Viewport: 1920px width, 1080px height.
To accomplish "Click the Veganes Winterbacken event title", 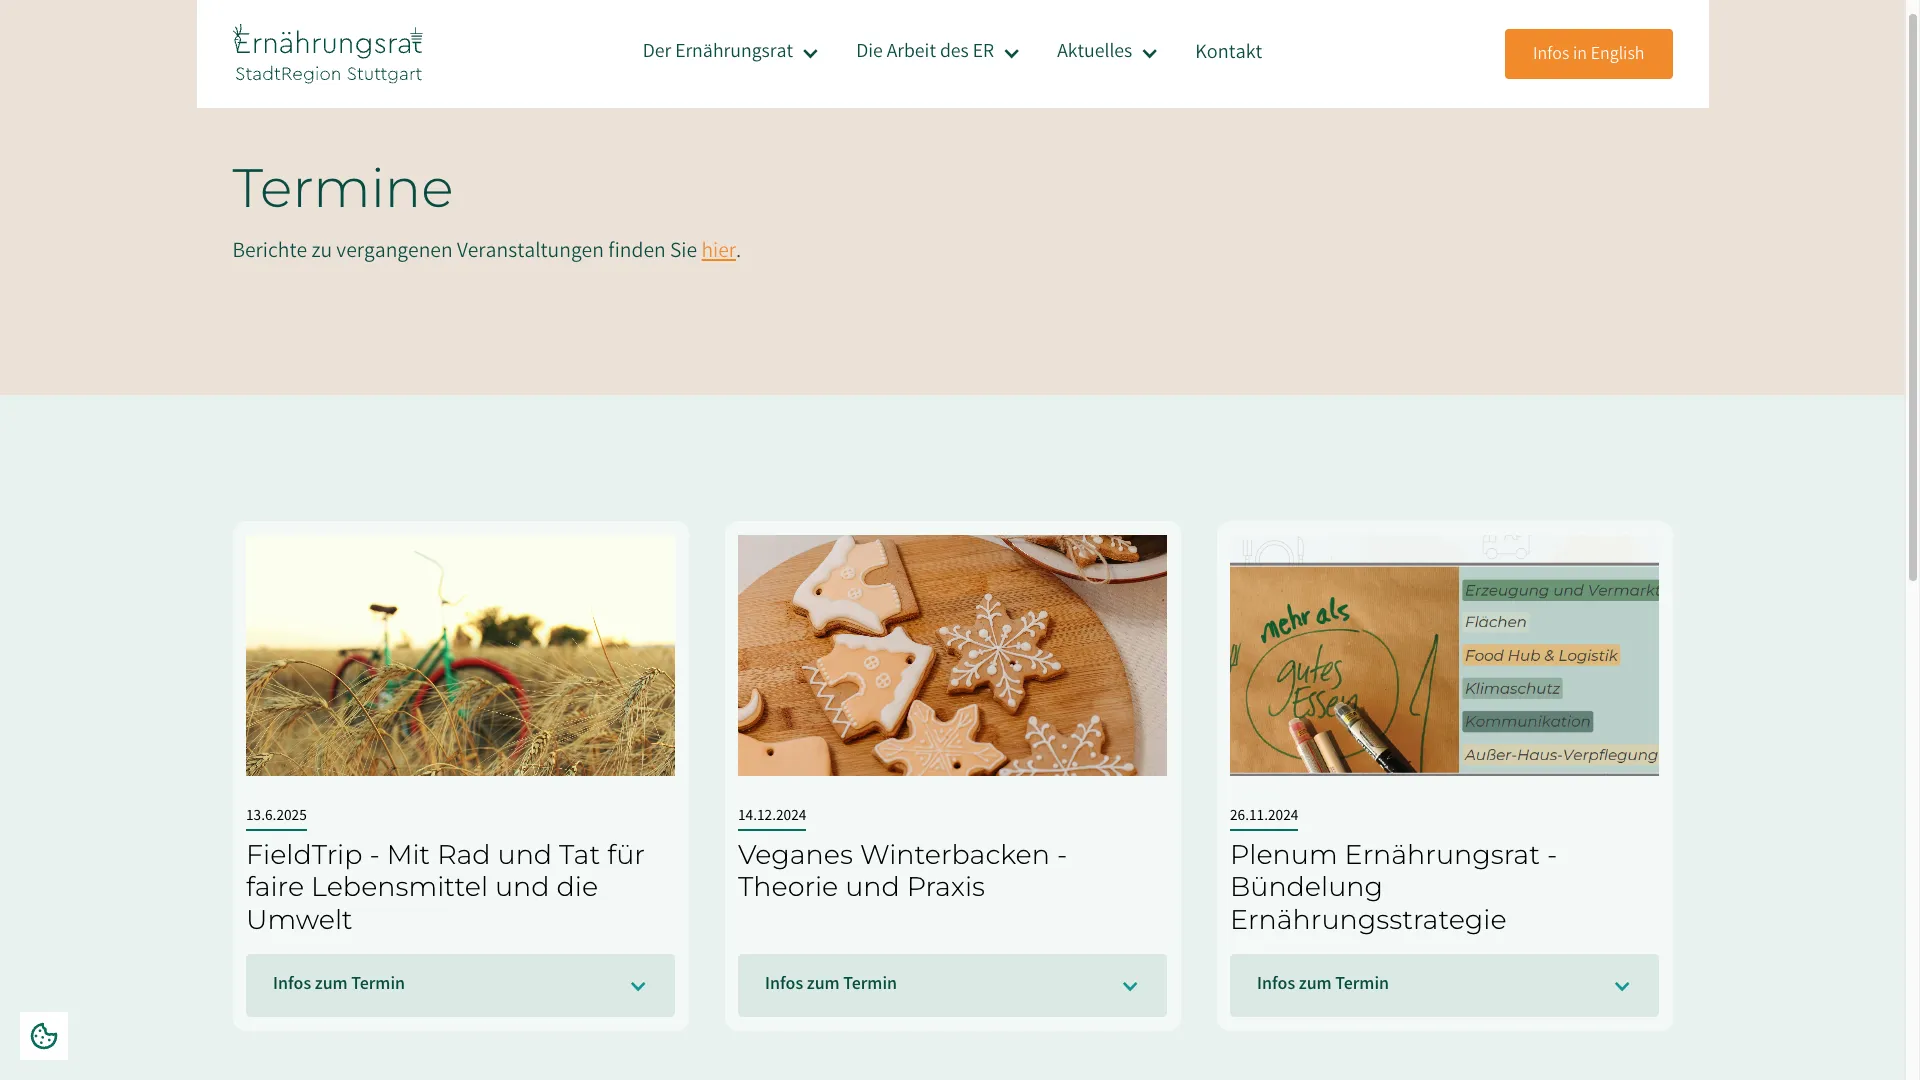I will pyautogui.click(x=902, y=871).
